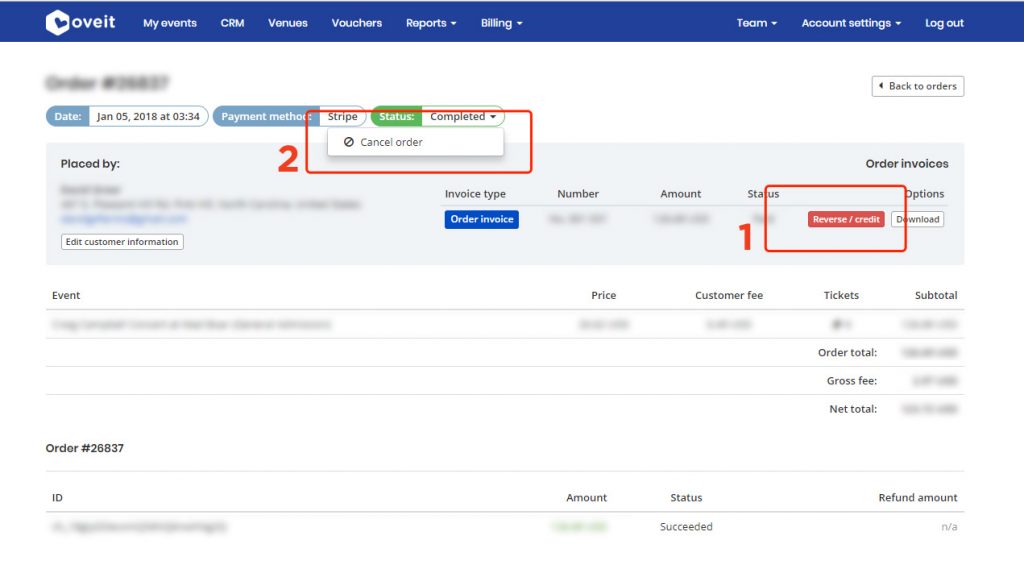Download the order invoice
This screenshot has height=565, width=1024.
point(917,220)
